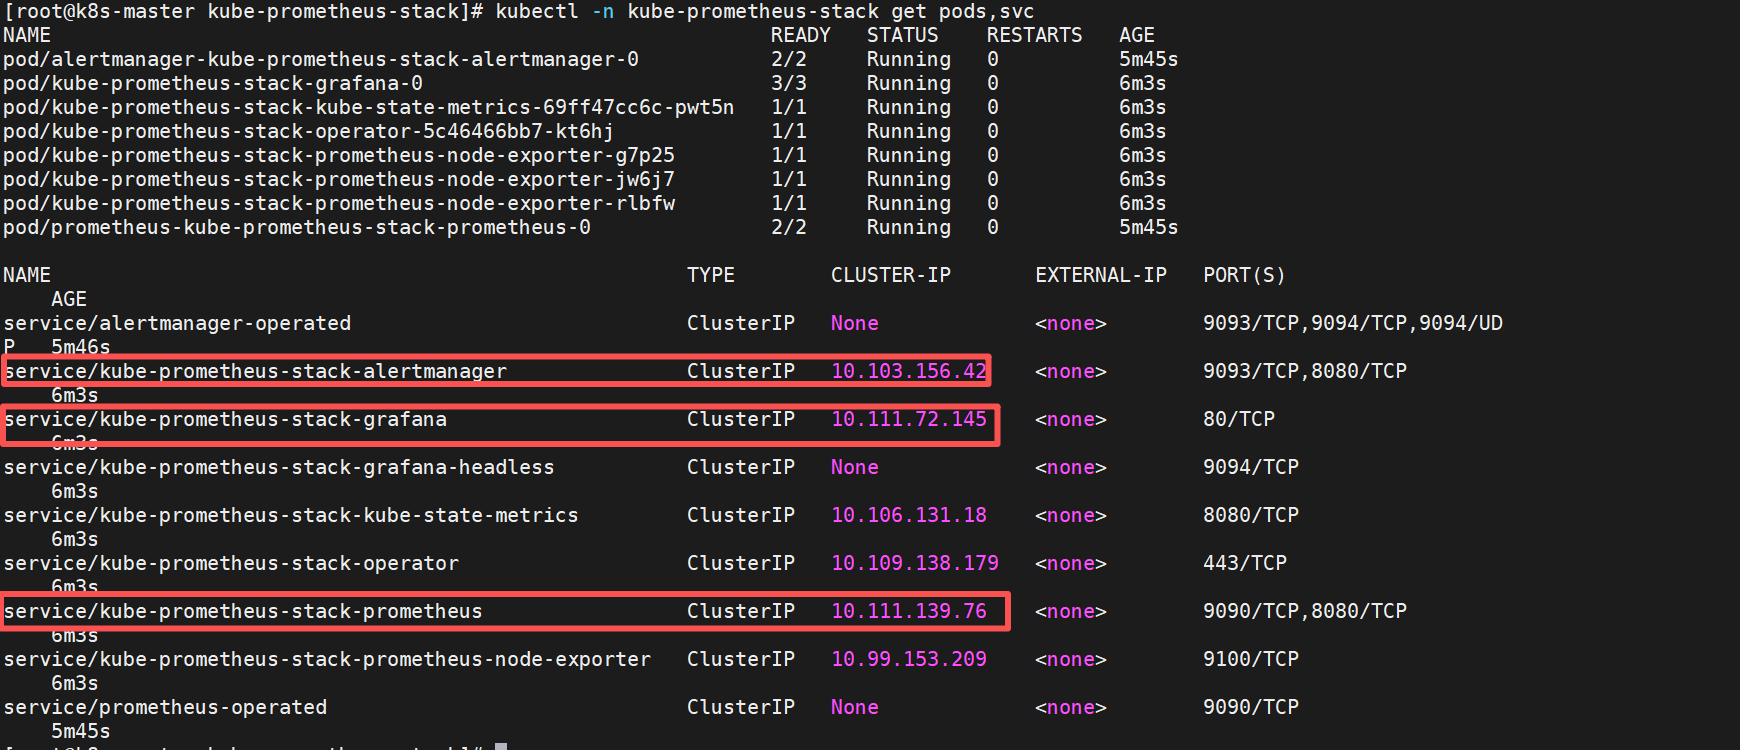The width and height of the screenshot is (1740, 750).
Task: Click the READY column header
Action: [x=801, y=35]
